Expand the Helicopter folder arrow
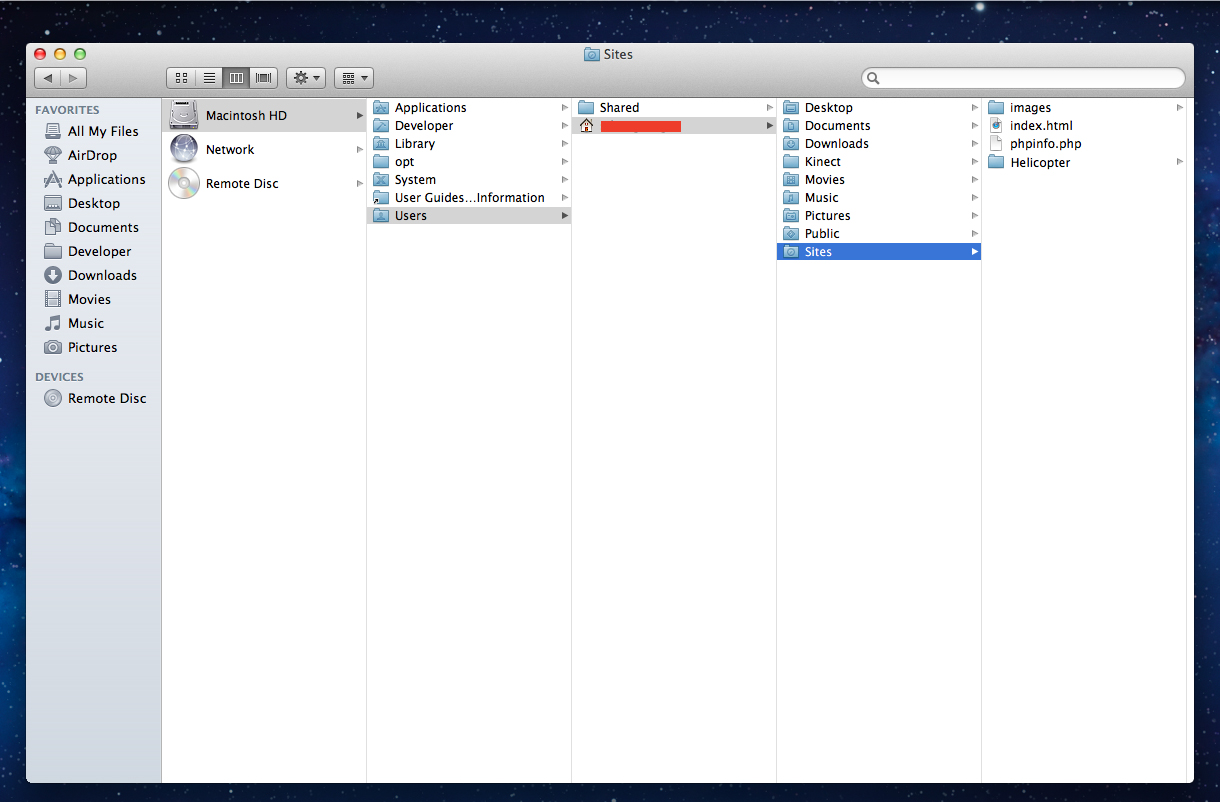The width and height of the screenshot is (1220, 802). coord(1179,162)
